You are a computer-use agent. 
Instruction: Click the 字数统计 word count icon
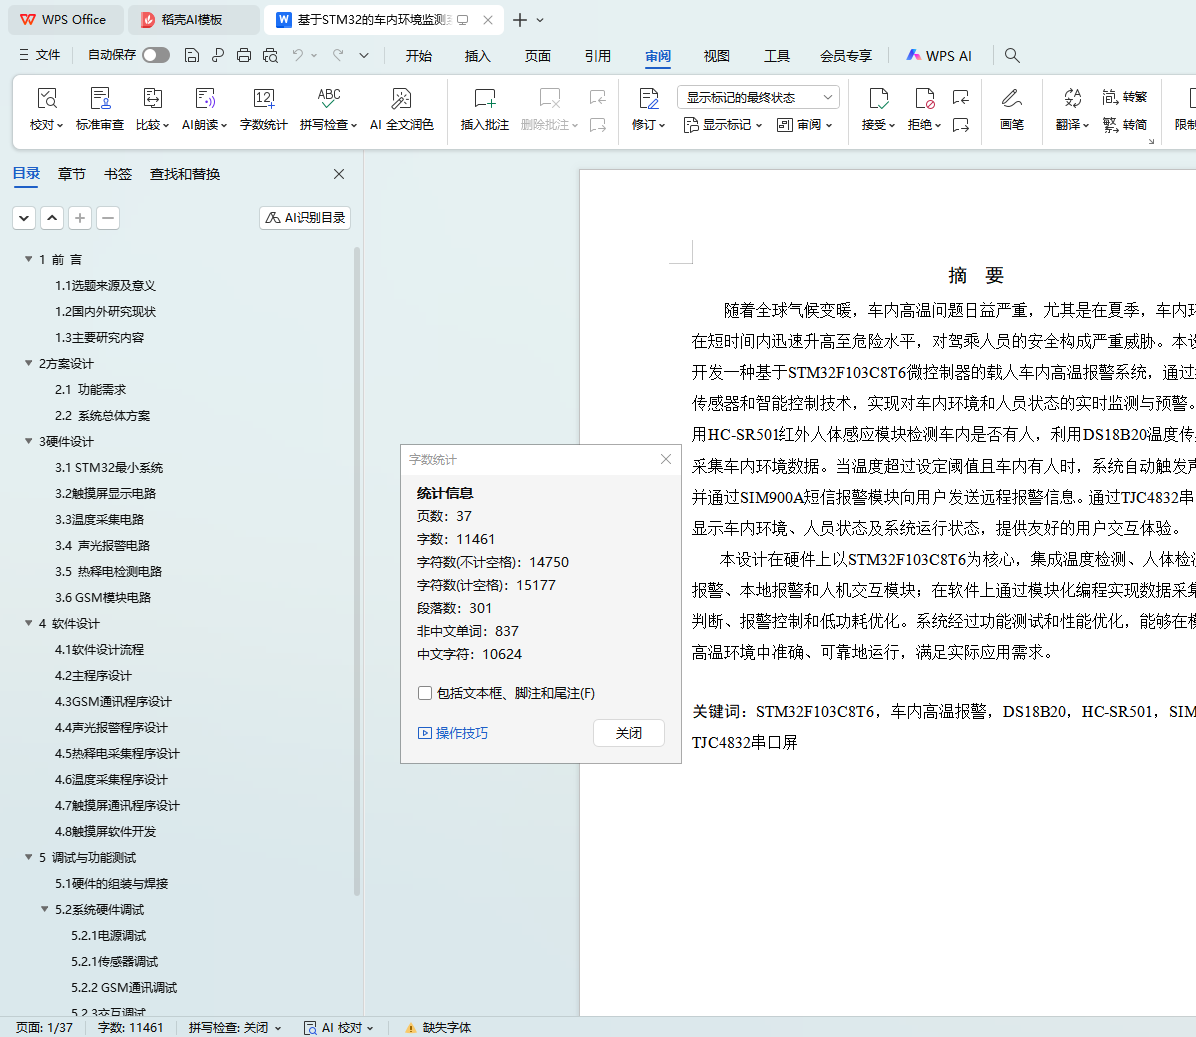coord(264,99)
